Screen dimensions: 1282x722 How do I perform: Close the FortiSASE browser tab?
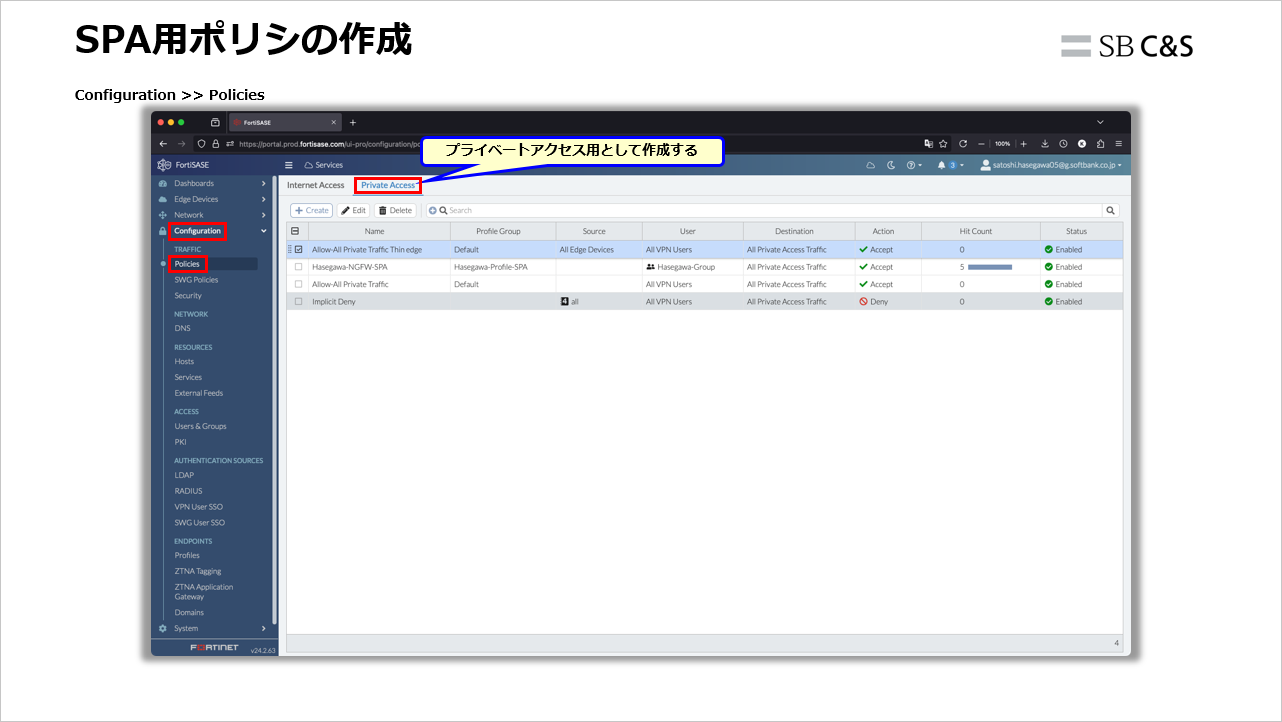point(334,122)
